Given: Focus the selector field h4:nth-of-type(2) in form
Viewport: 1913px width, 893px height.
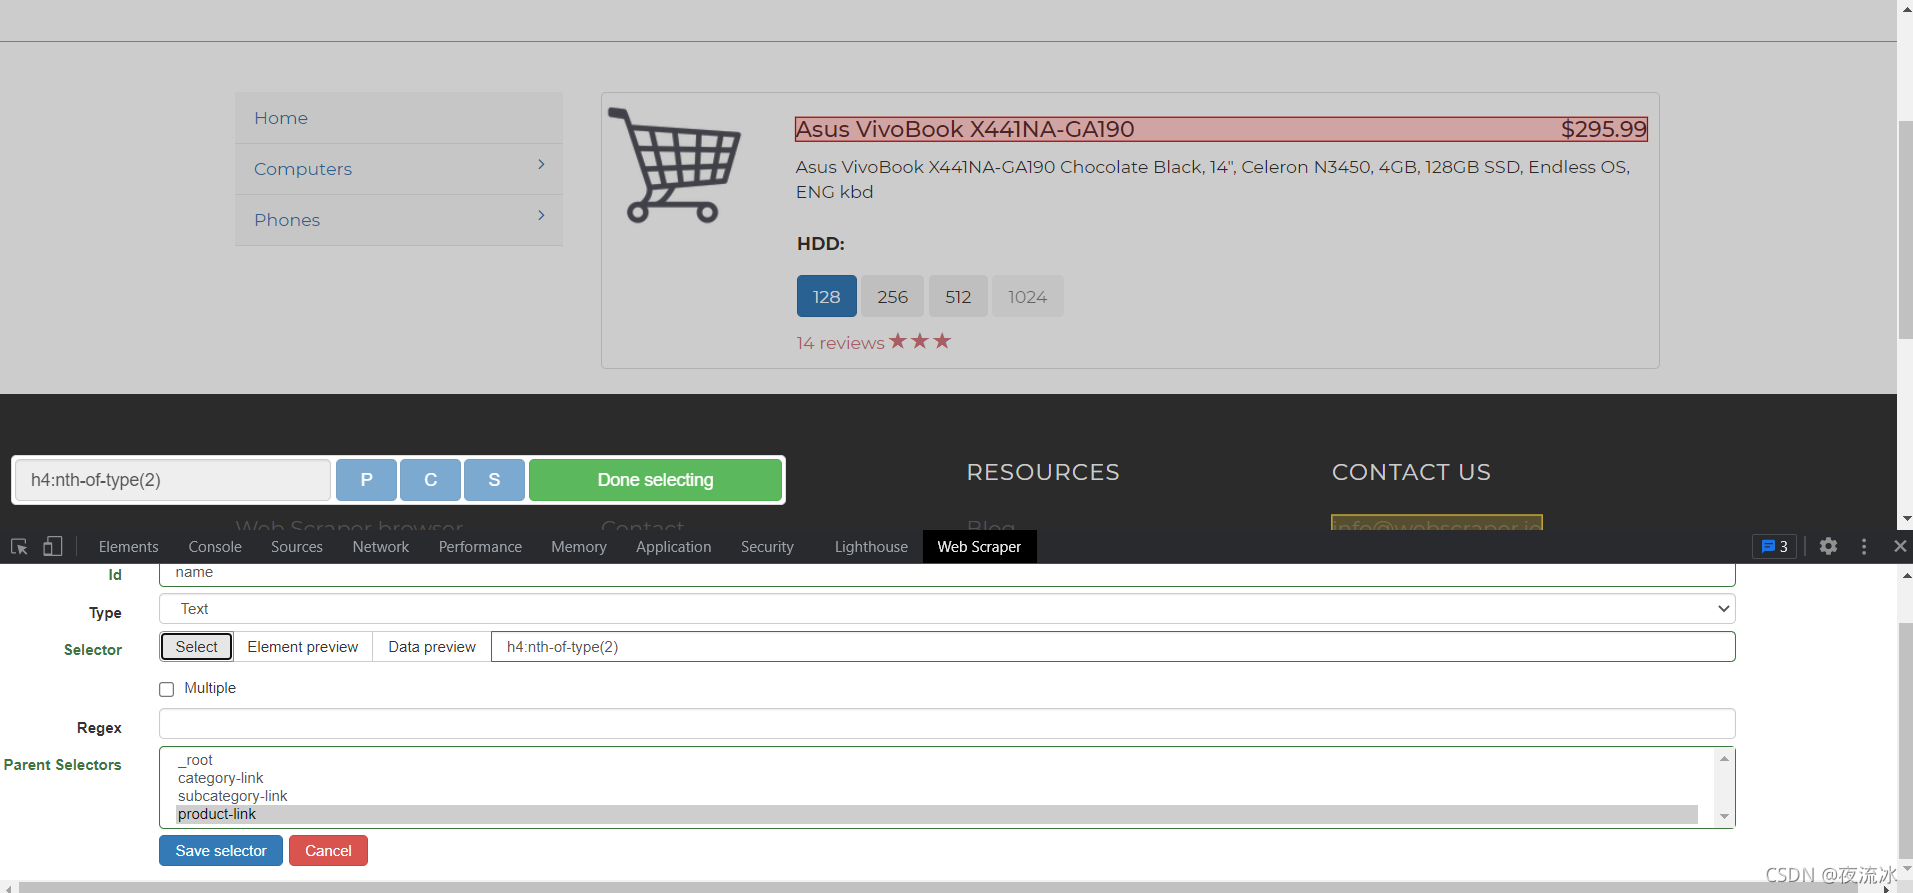Looking at the screenshot, I should coord(1113,647).
